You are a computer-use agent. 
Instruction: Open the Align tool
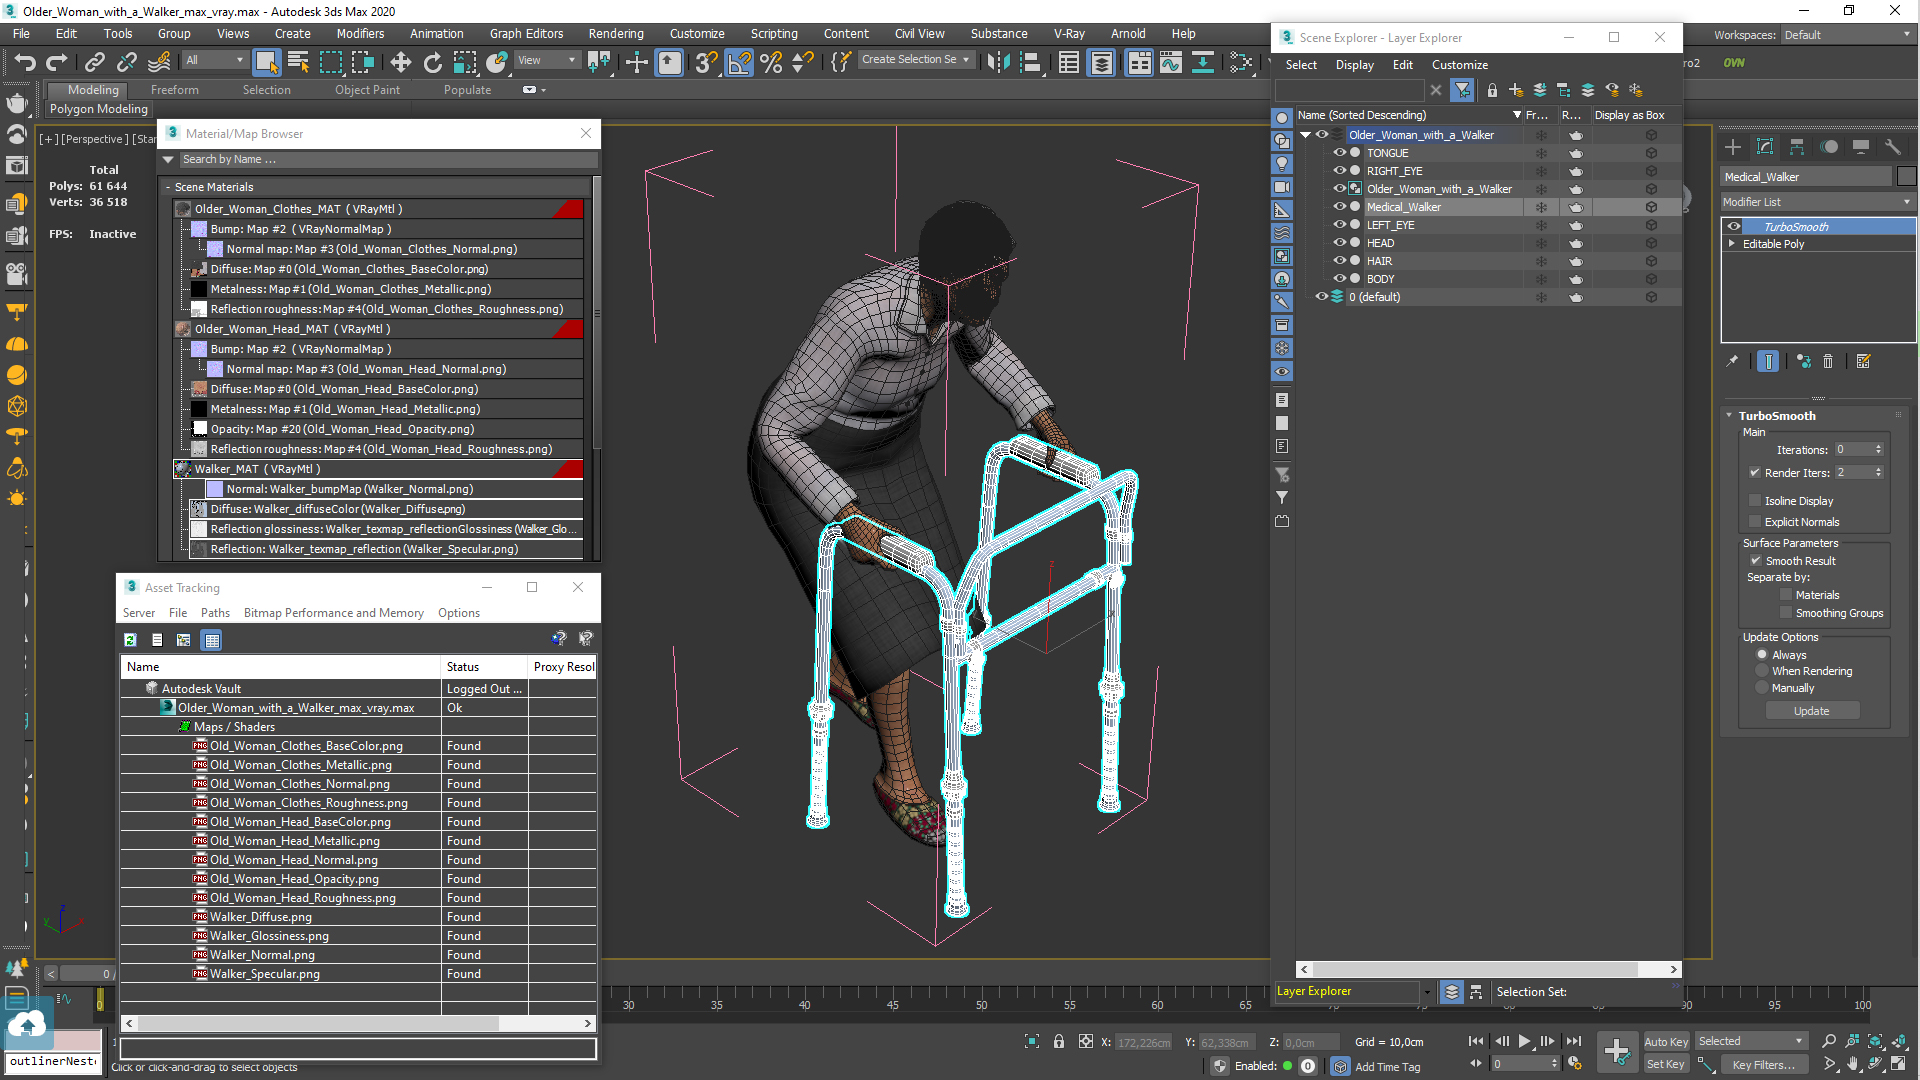tap(1030, 62)
